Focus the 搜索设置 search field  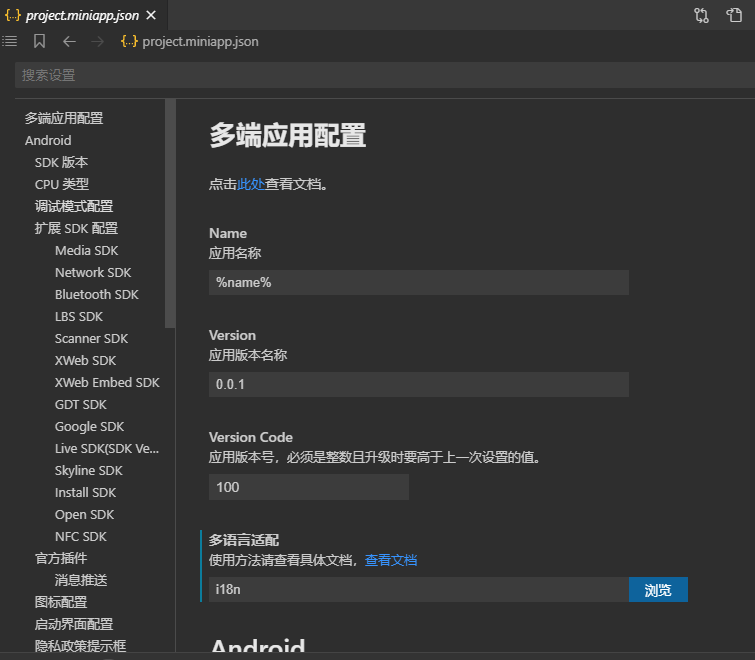[x=385, y=75]
